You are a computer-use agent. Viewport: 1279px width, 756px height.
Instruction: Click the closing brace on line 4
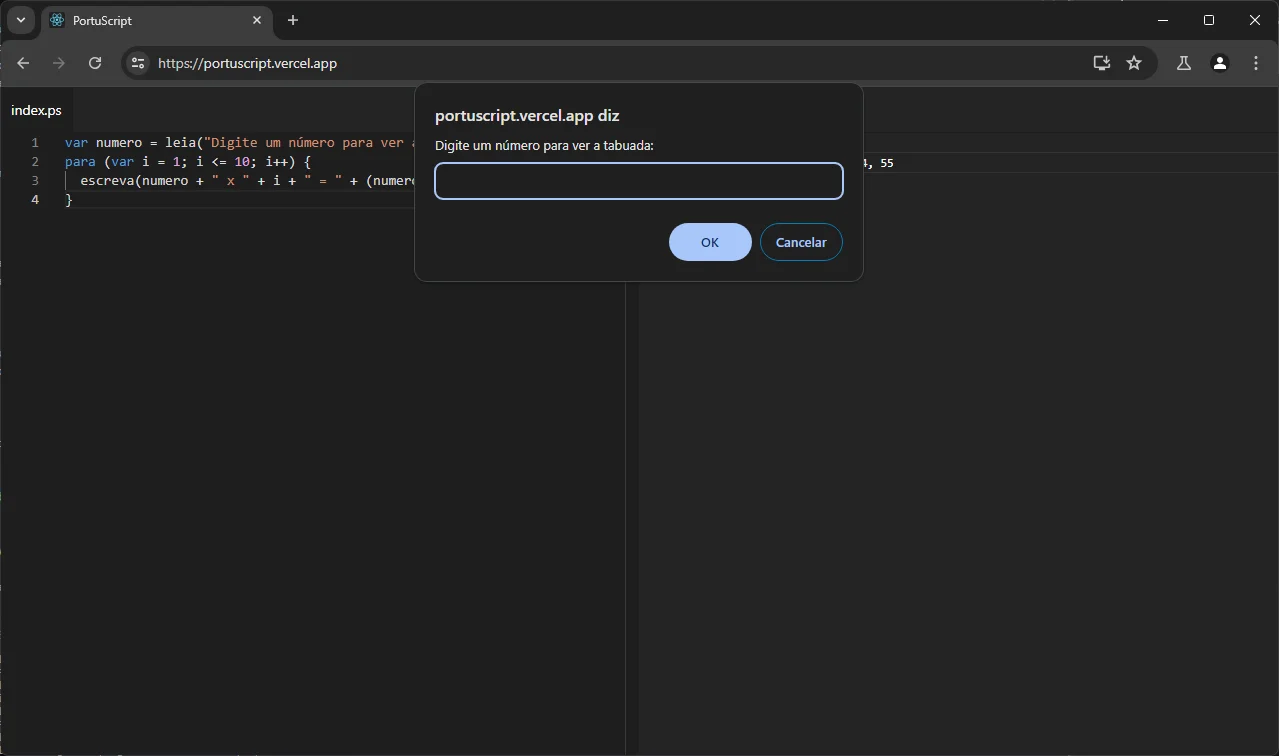69,200
